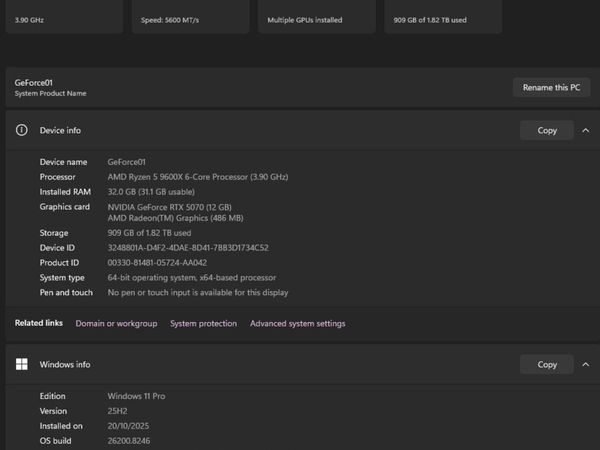Copy the Windows info details
This screenshot has width=600, height=450.
coord(547,364)
